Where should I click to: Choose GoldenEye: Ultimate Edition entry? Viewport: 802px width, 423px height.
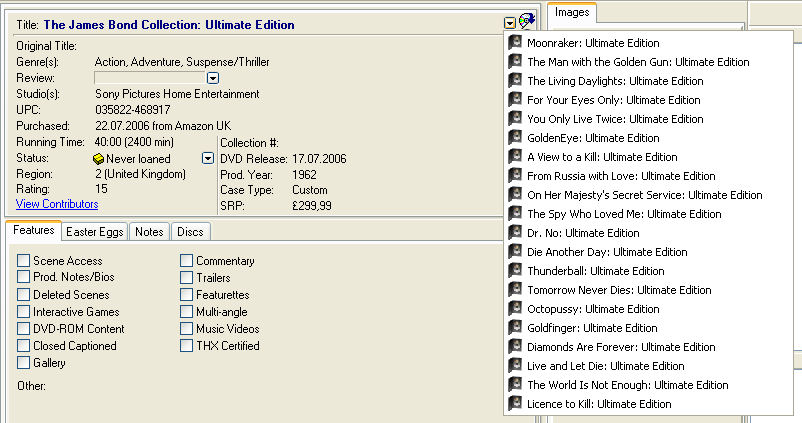pyautogui.click(x=593, y=138)
